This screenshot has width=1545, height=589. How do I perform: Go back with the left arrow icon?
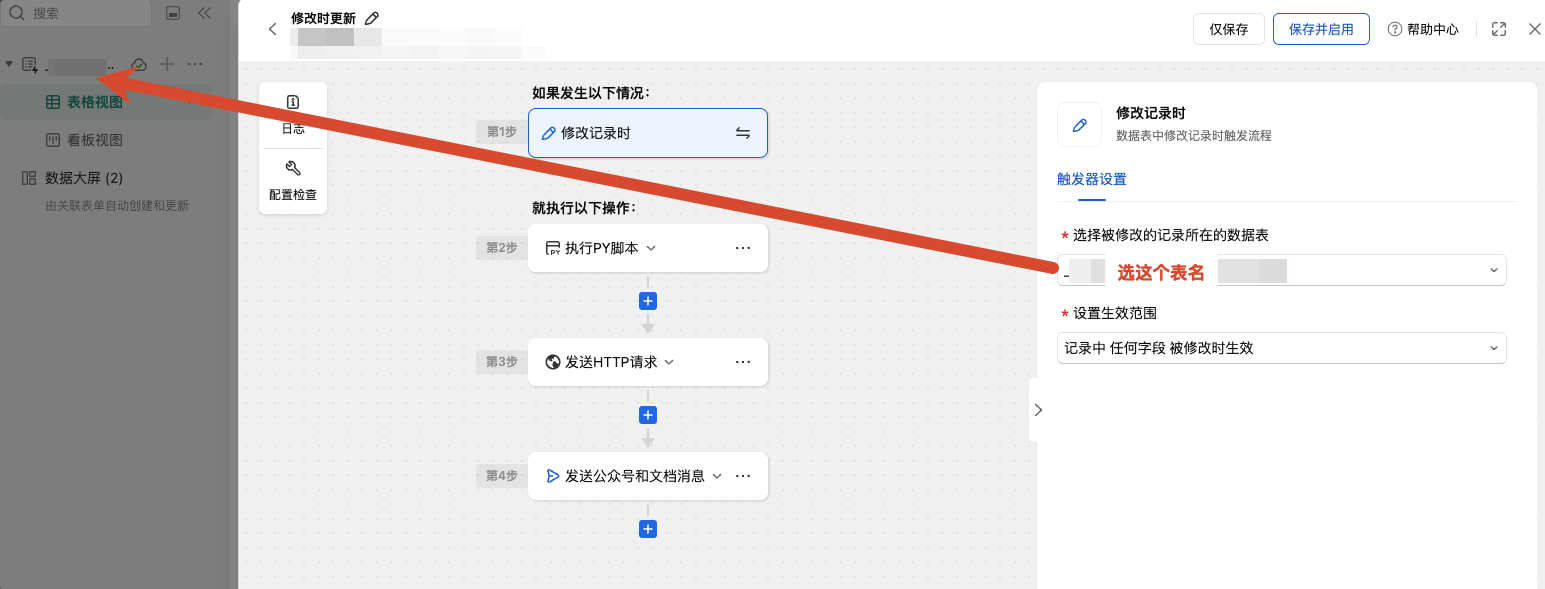(272, 29)
